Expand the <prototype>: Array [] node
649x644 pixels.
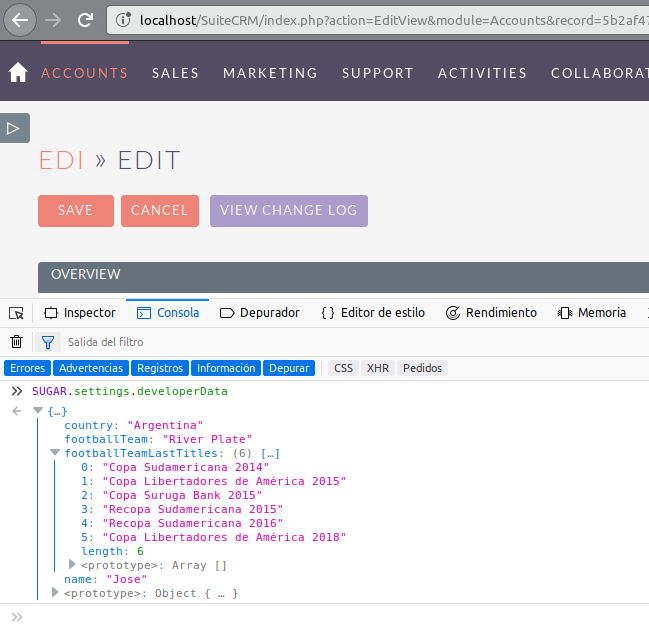coord(72,564)
